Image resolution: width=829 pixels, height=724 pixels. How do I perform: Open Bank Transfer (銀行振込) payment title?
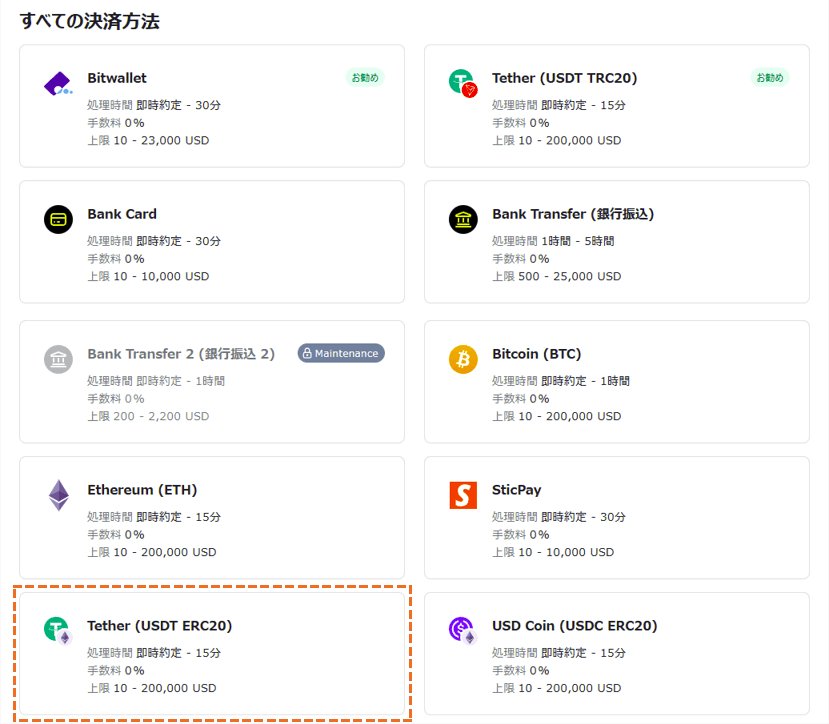tap(573, 214)
